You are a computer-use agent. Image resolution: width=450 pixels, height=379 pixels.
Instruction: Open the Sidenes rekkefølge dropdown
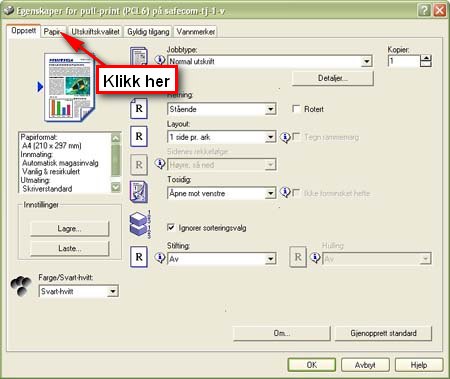pyautogui.click(x=221, y=165)
